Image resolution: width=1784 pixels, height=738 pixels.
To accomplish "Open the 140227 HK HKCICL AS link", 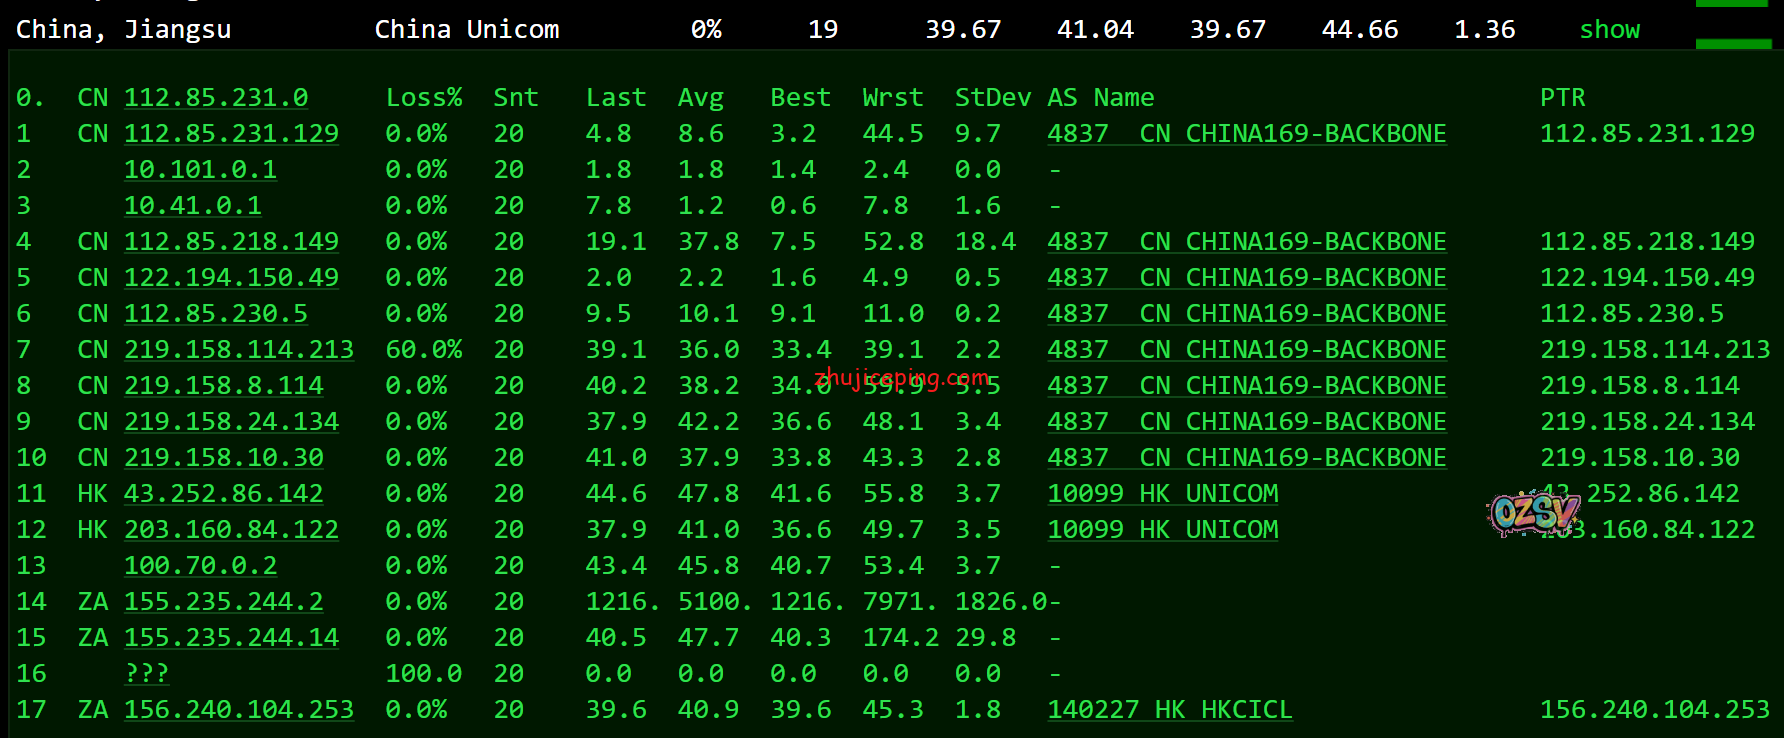I will click(x=1169, y=710).
